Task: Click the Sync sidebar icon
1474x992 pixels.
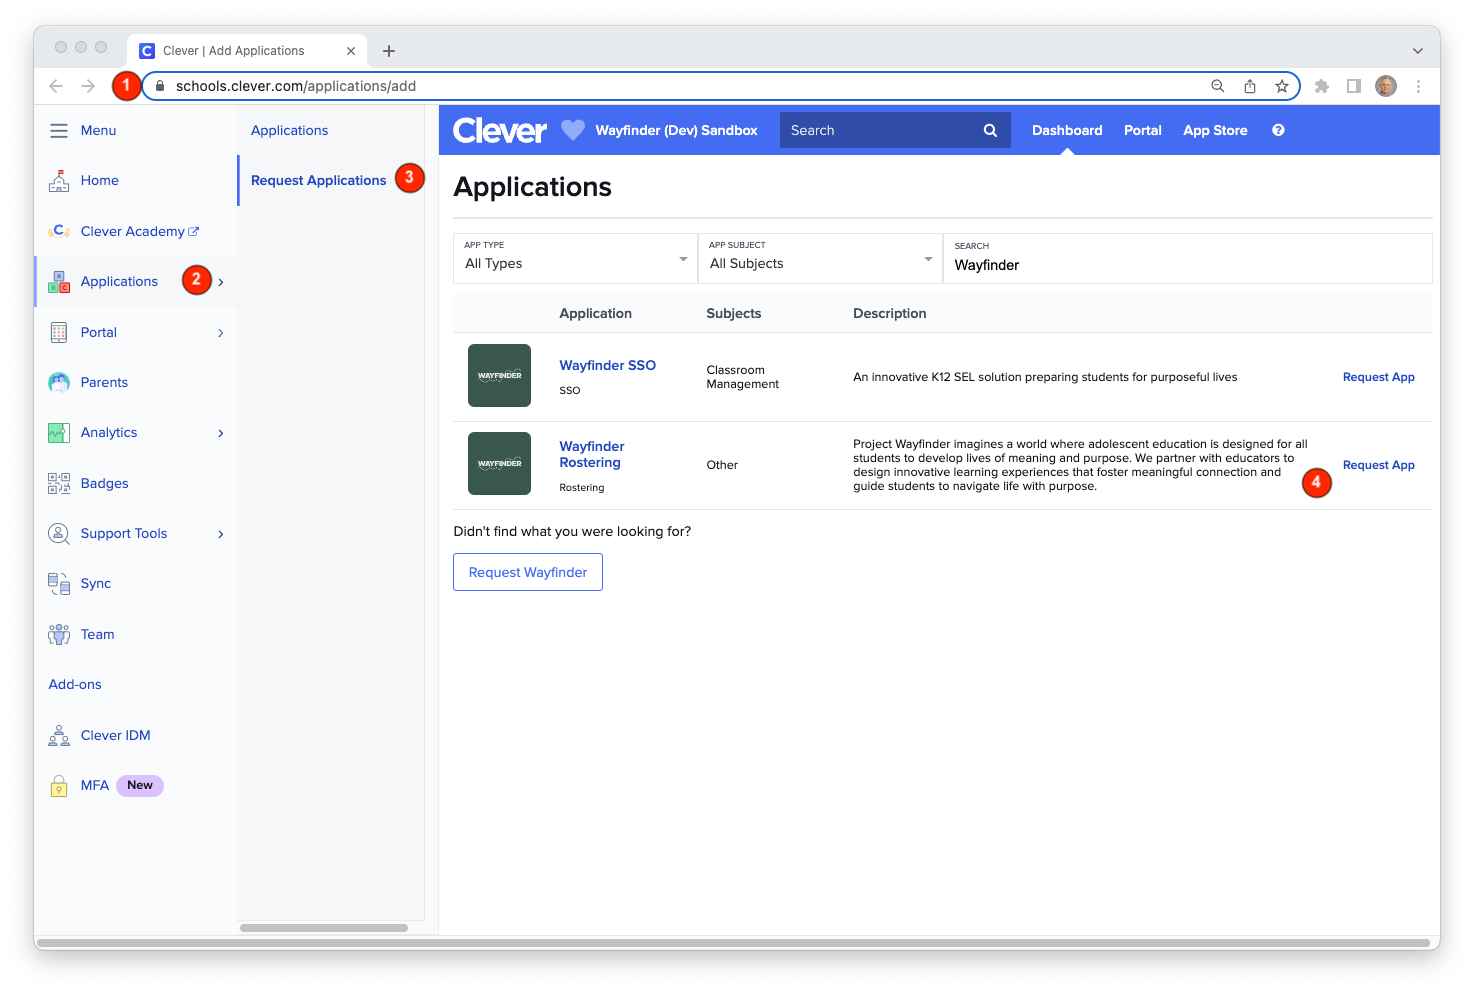Action: coord(59,583)
